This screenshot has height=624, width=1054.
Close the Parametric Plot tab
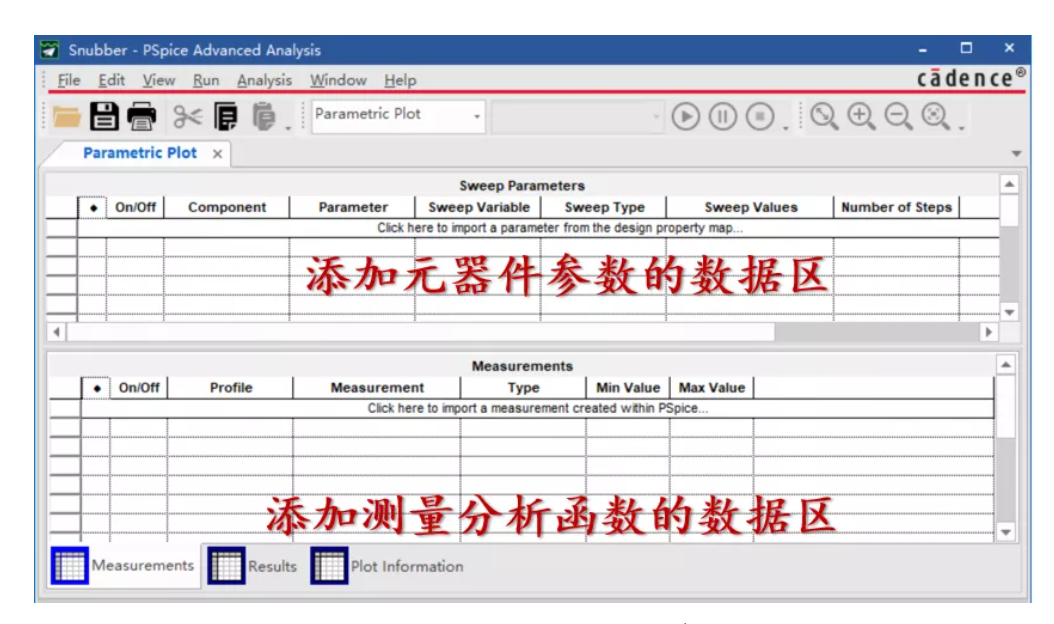[x=217, y=154]
